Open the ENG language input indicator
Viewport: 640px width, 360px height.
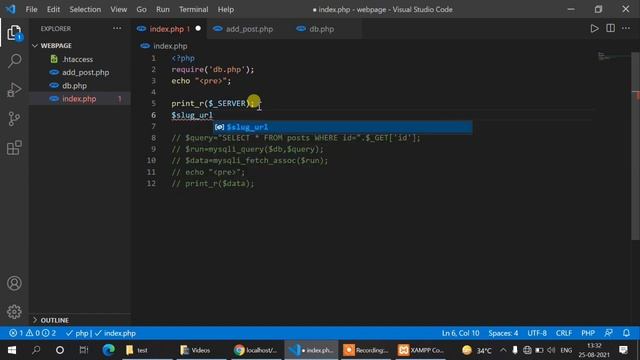click(x=566, y=350)
